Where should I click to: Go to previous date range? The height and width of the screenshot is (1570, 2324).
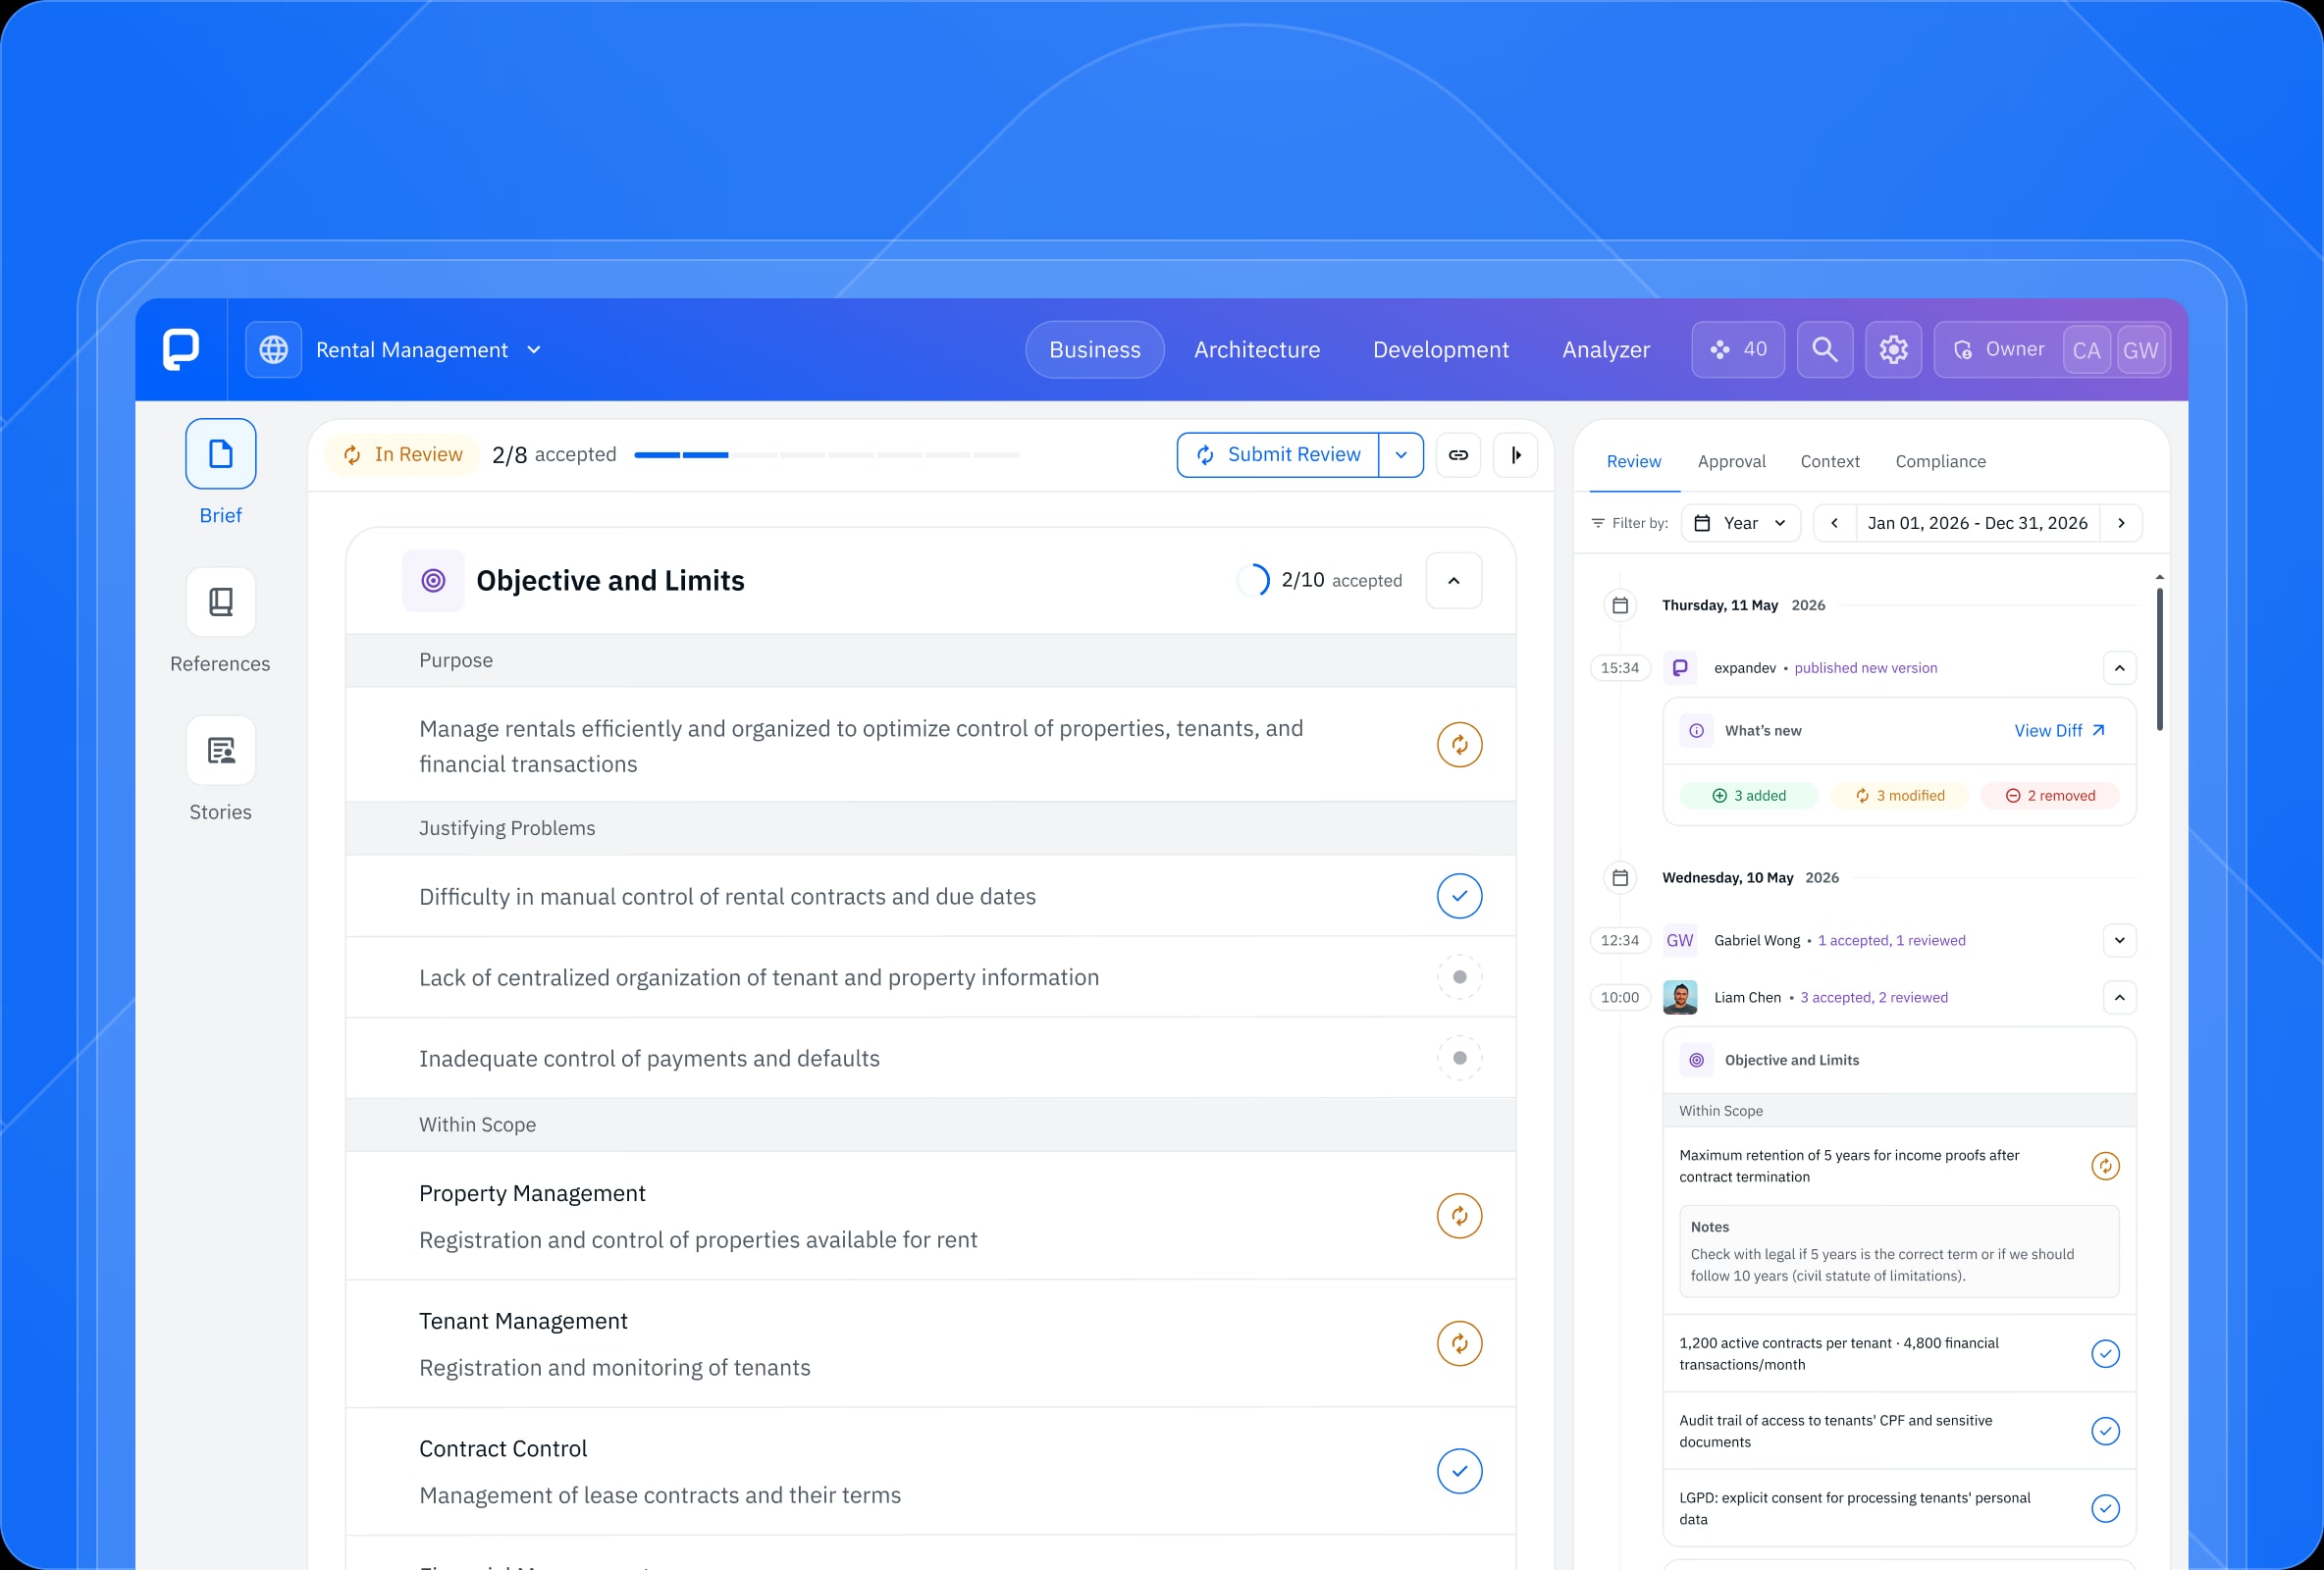point(1834,523)
